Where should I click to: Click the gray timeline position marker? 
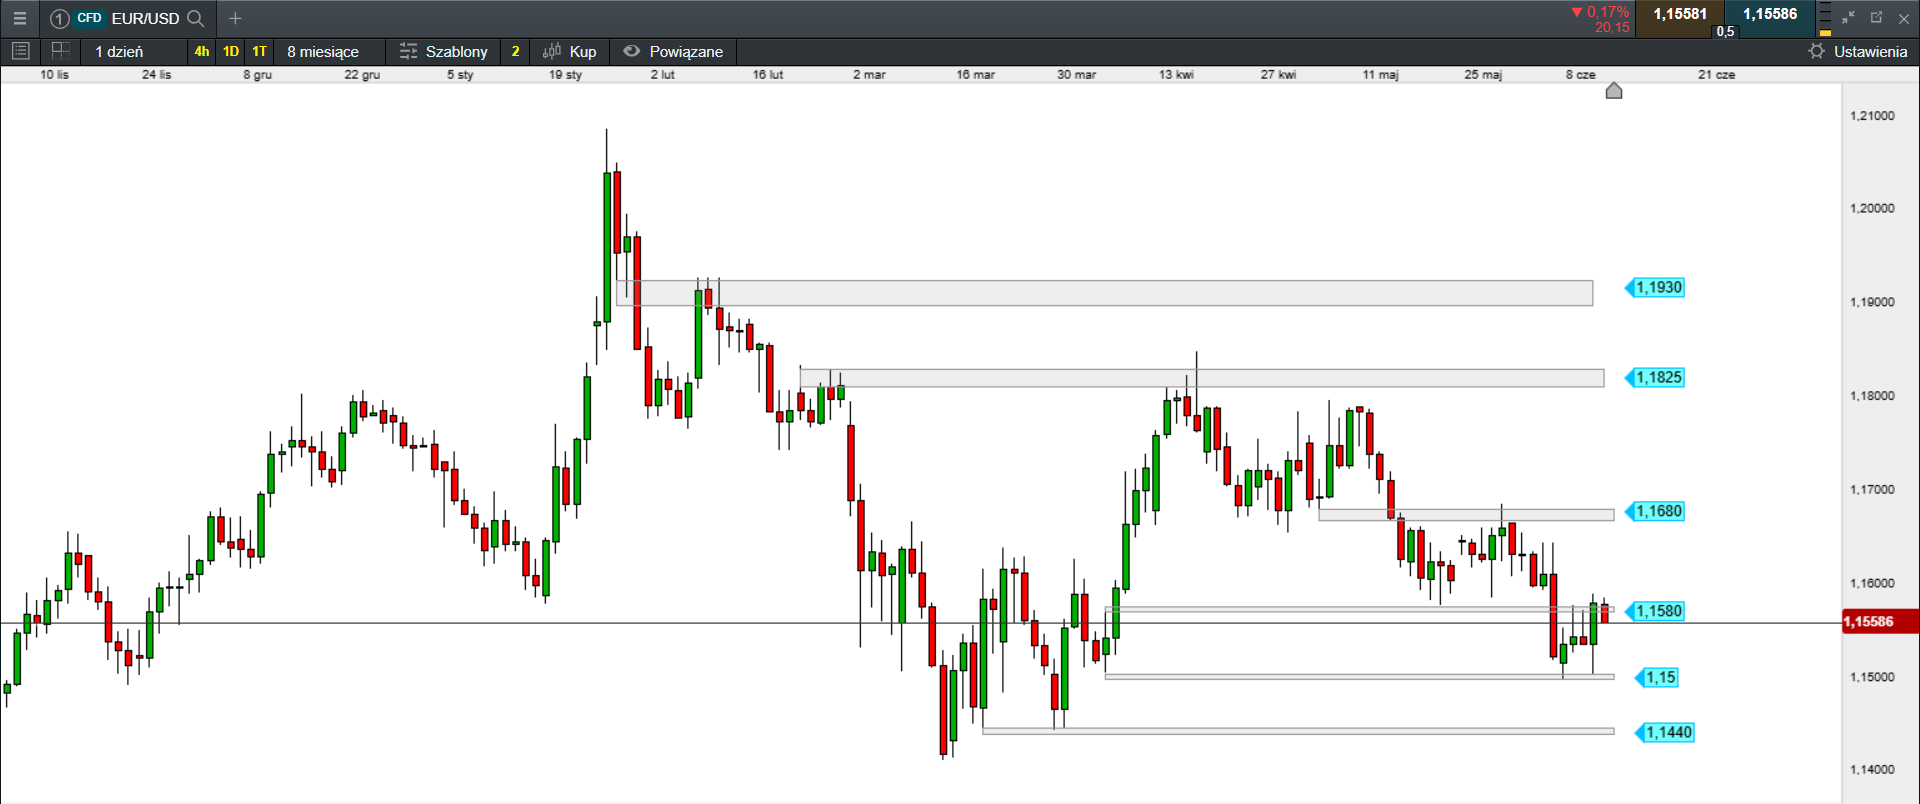(x=1614, y=91)
